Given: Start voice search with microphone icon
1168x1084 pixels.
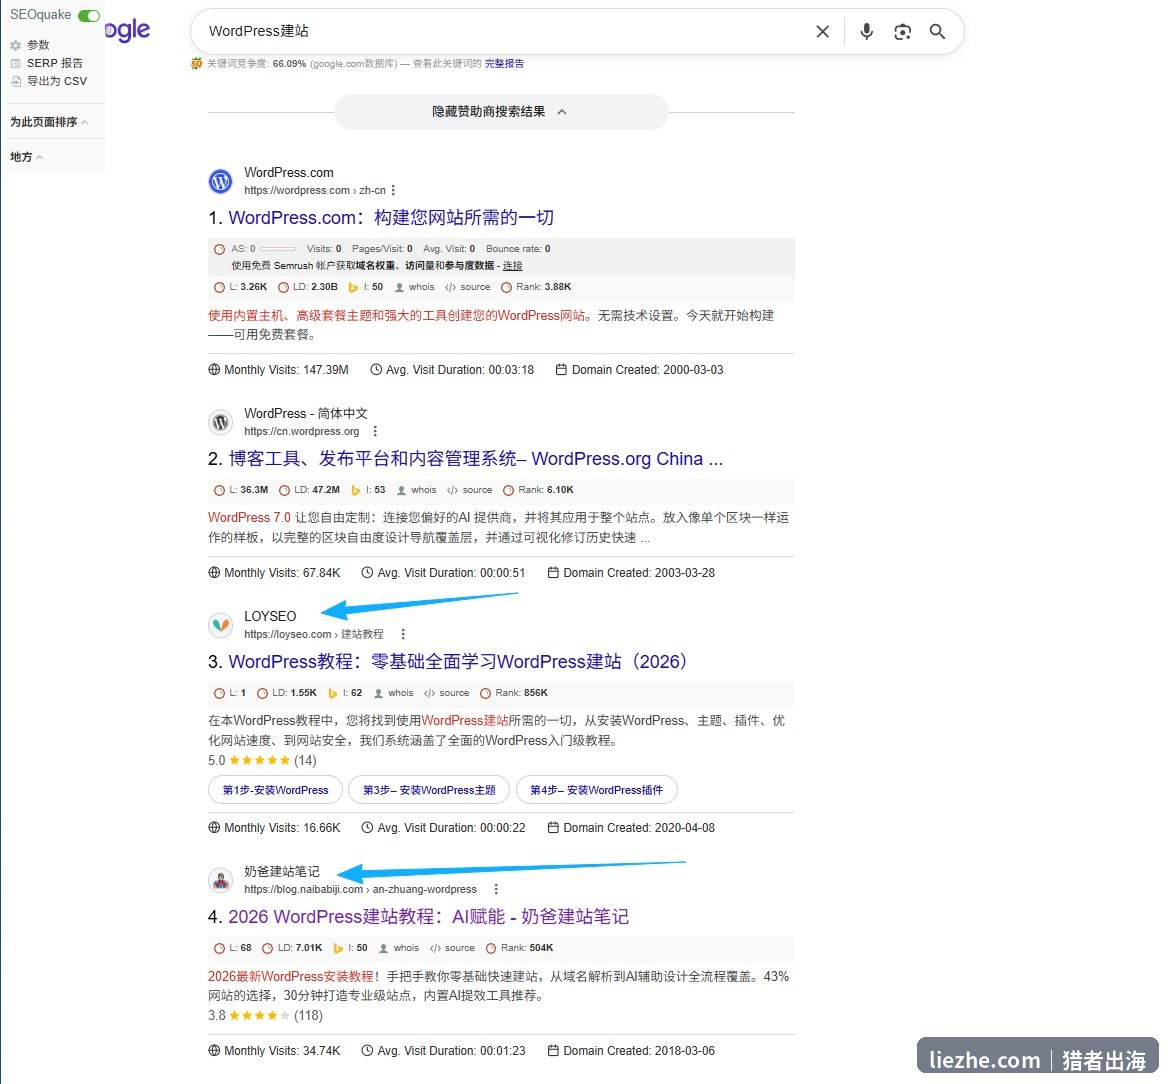Looking at the screenshot, I should [866, 31].
